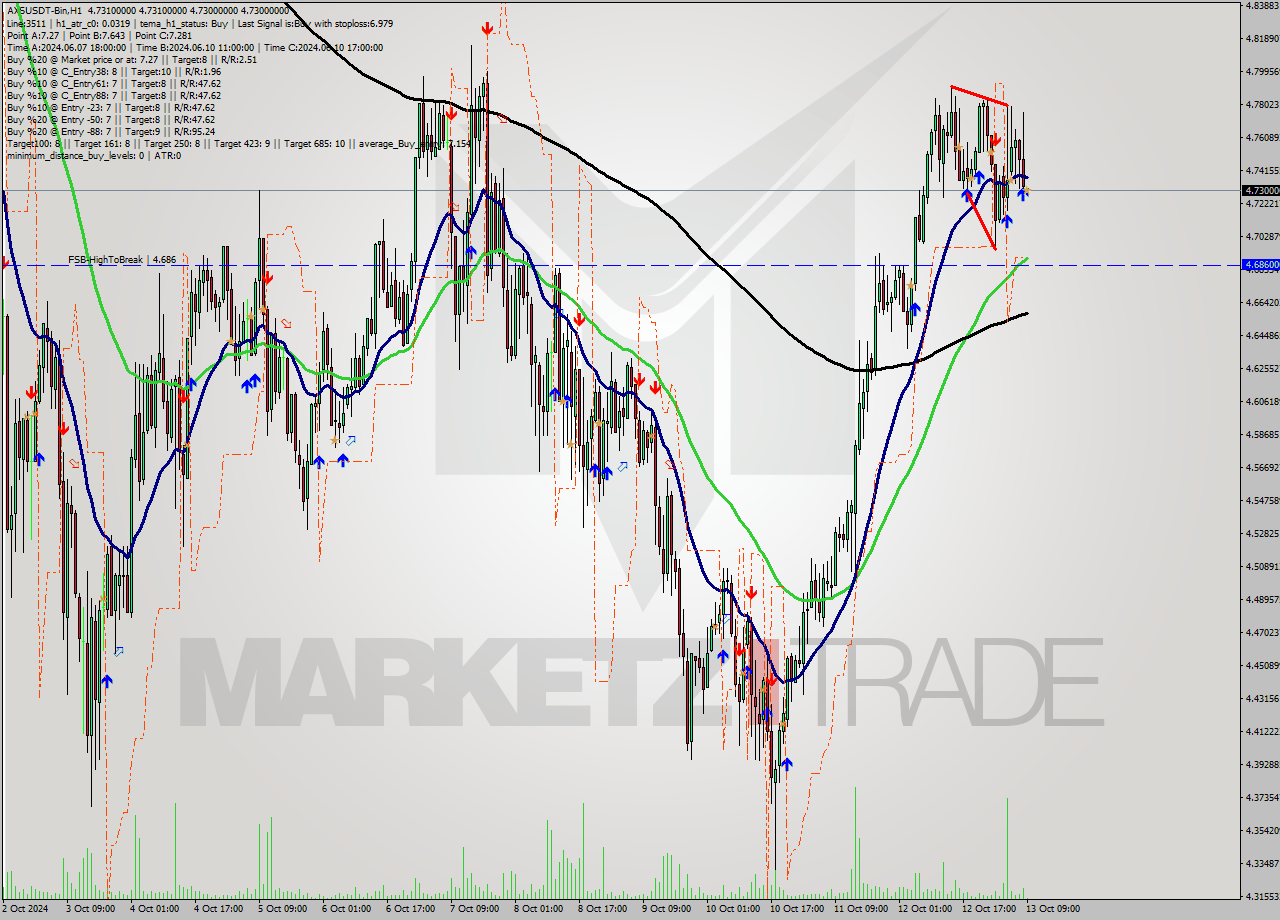This screenshot has width=1280, height=920.
Task: Click price axis value 4.58685
Action: [1262, 434]
